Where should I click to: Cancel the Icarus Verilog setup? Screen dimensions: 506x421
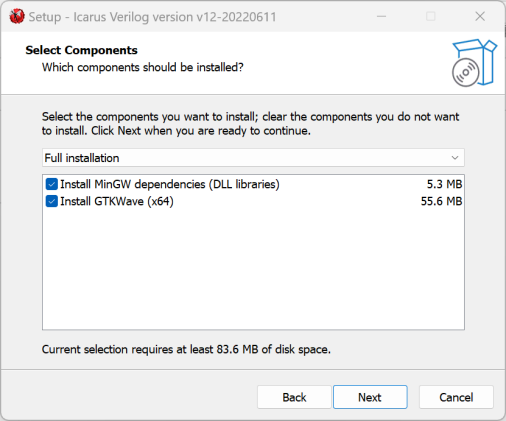point(456,397)
